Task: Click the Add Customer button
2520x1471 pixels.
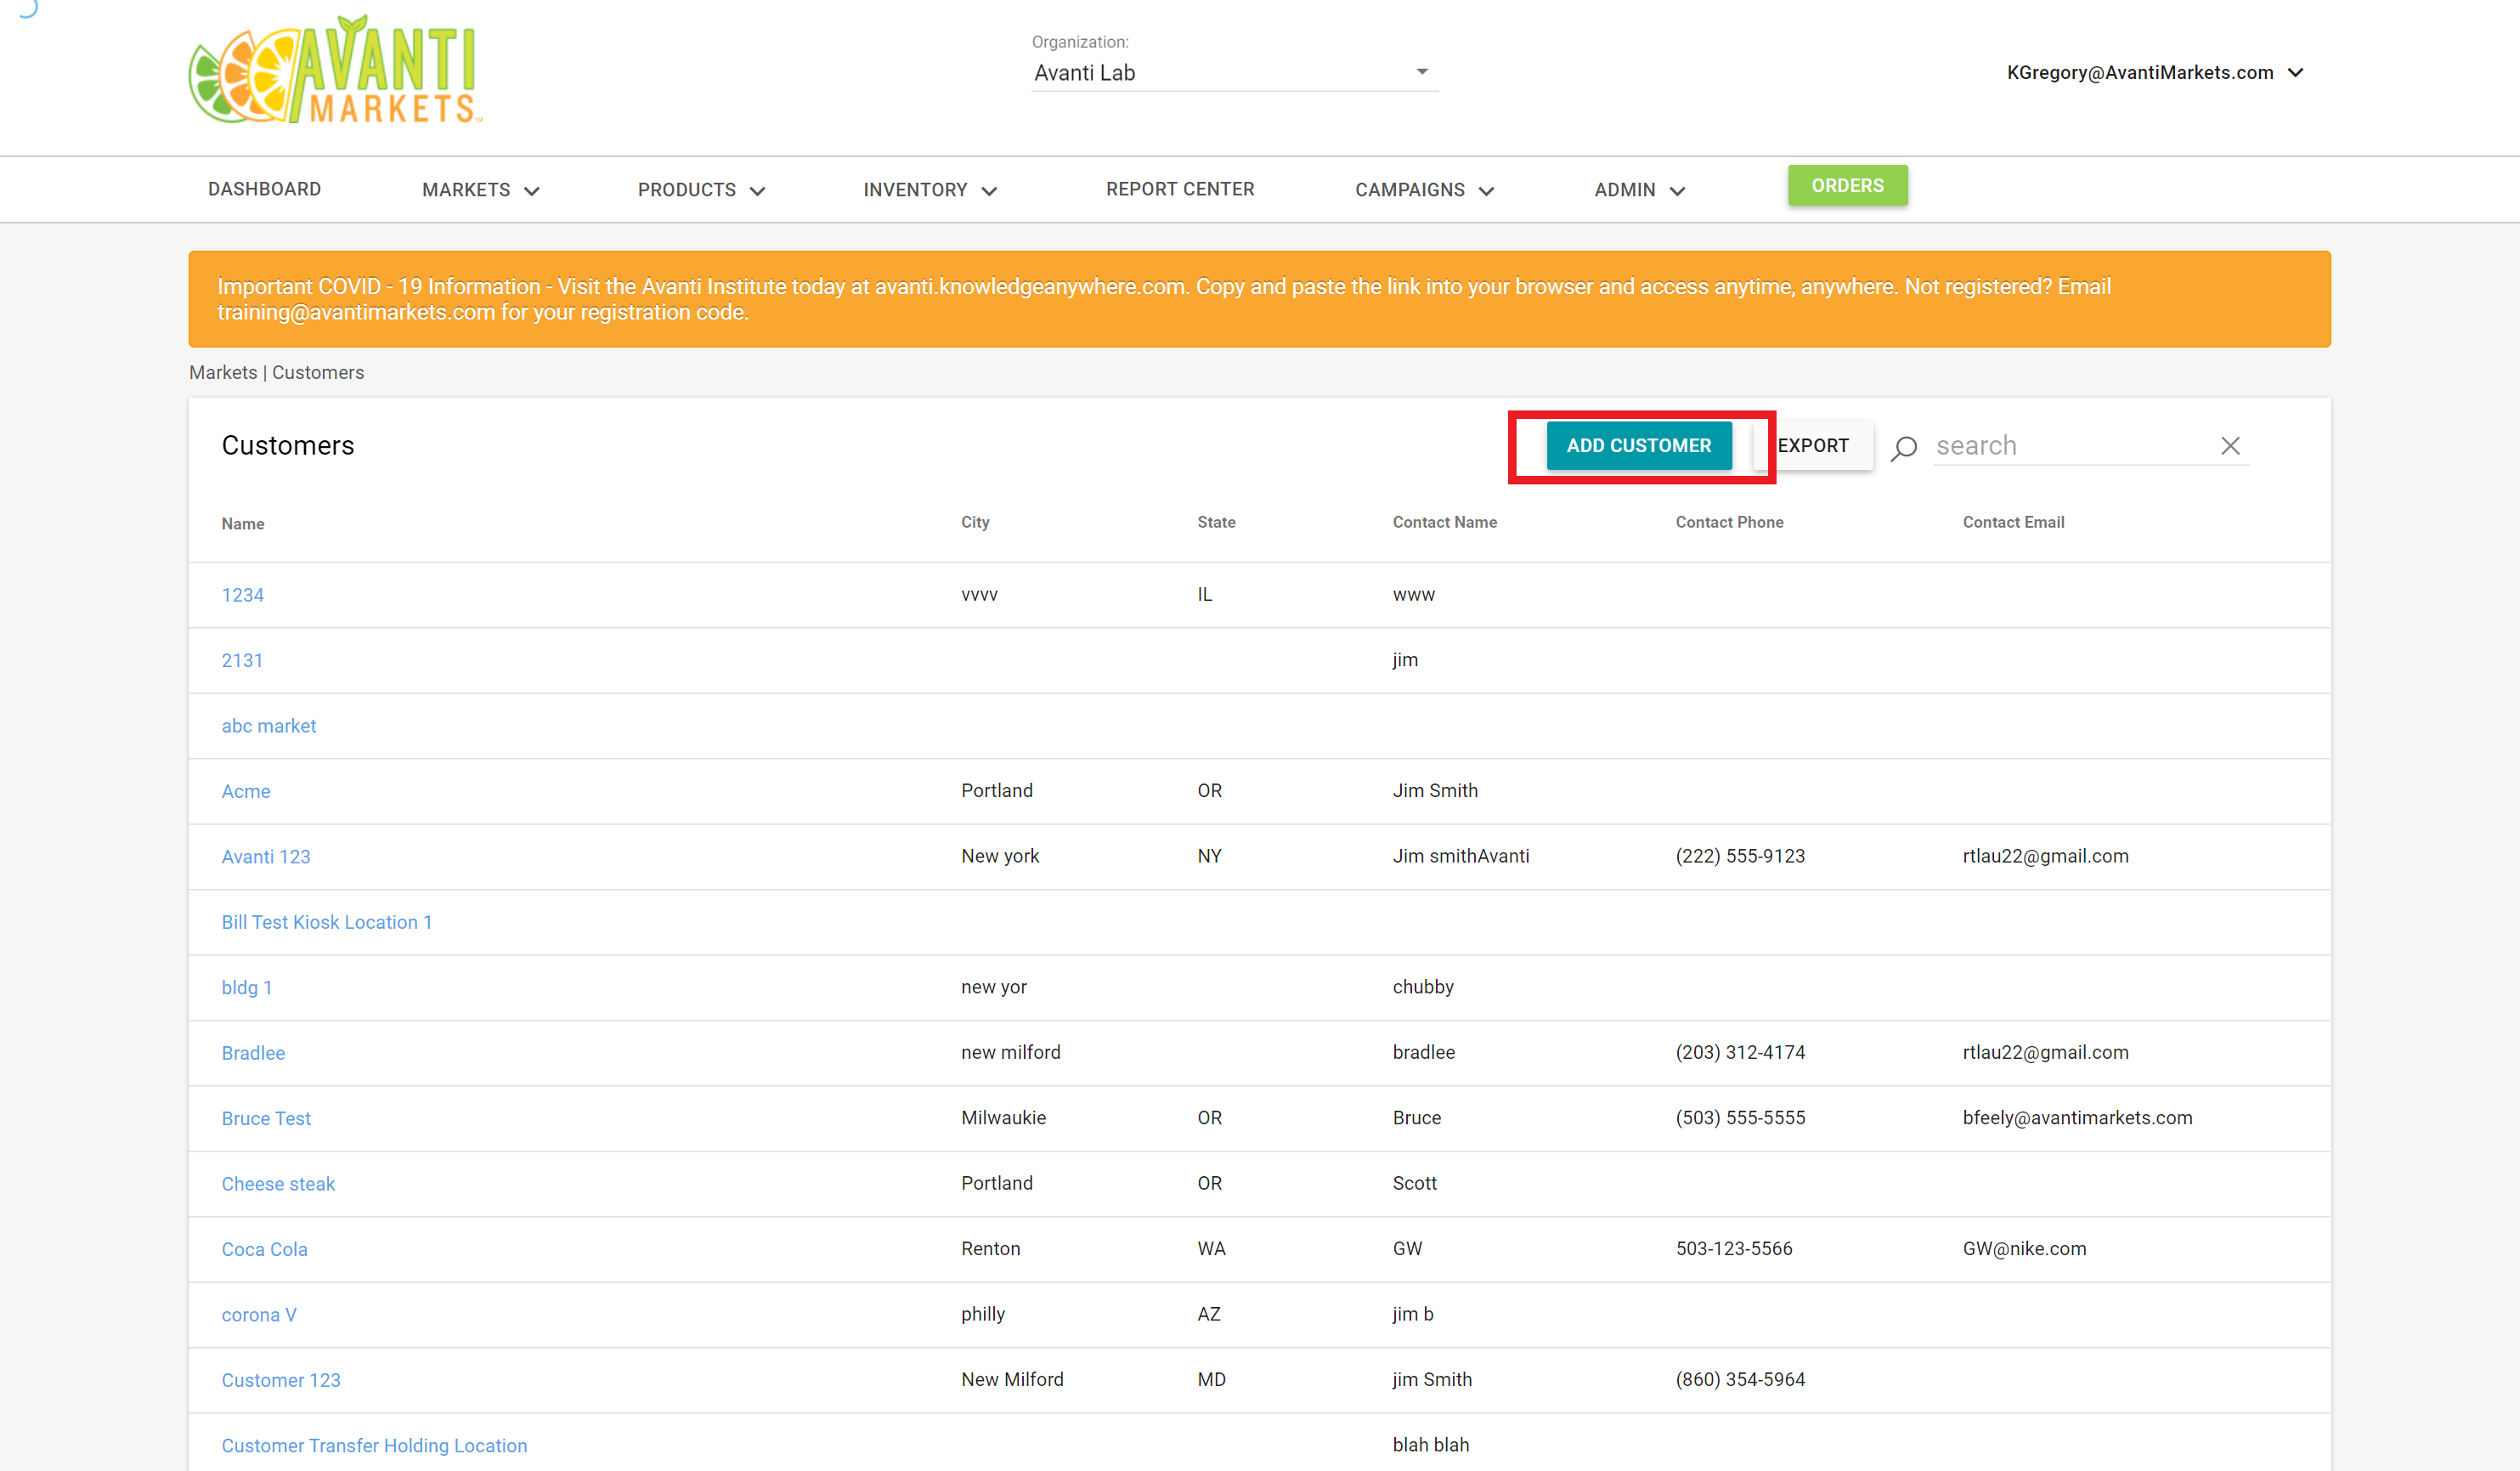Action: 1639,446
